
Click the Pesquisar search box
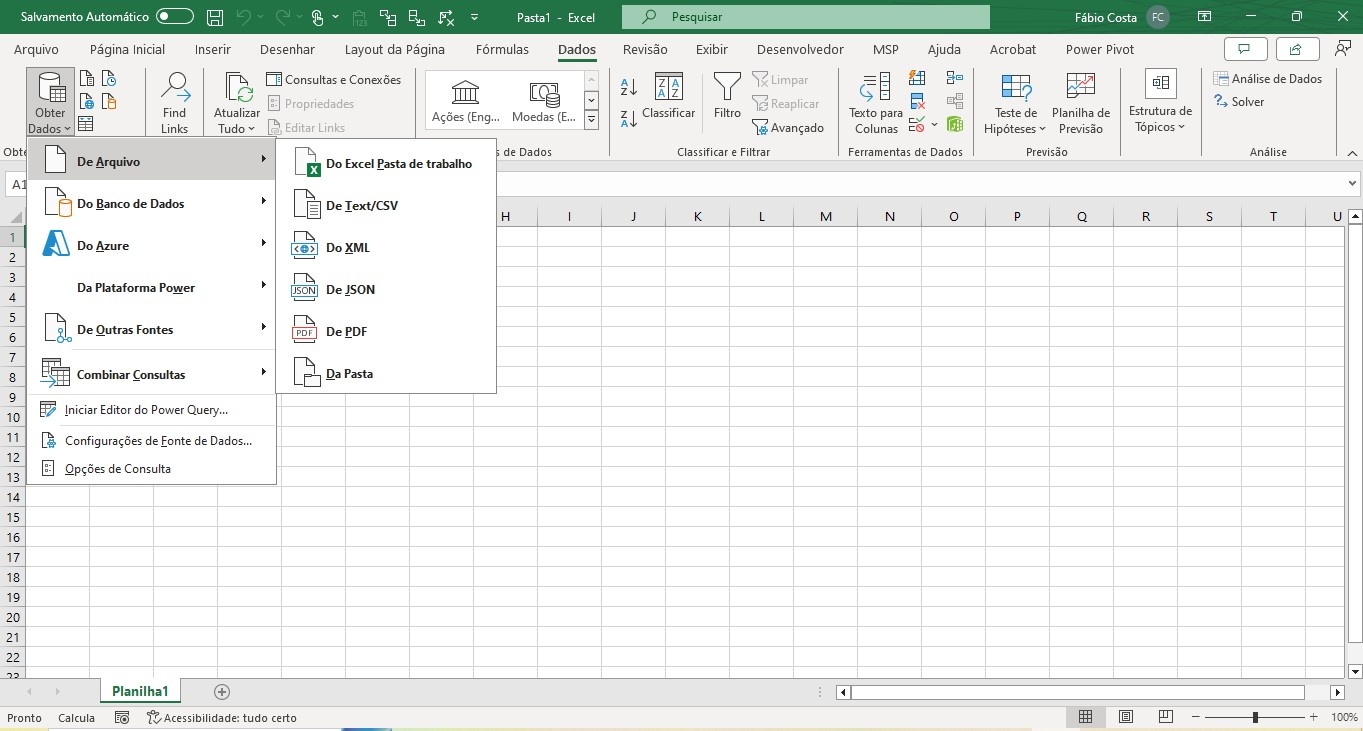(806, 17)
